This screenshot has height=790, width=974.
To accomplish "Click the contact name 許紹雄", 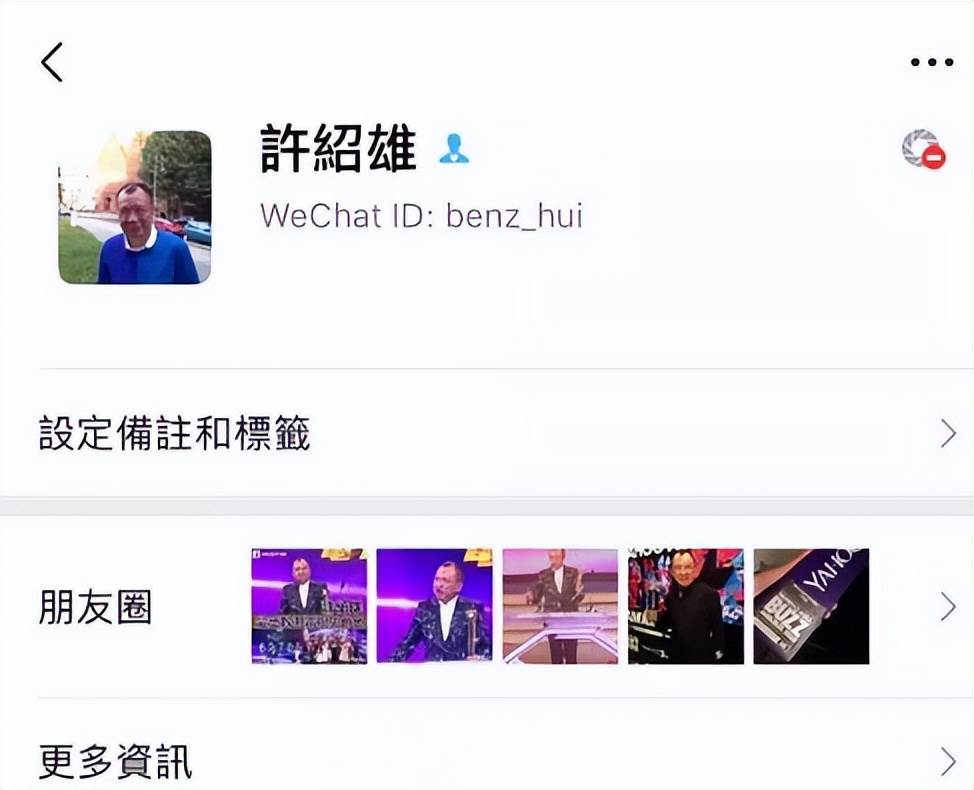I will point(339,149).
